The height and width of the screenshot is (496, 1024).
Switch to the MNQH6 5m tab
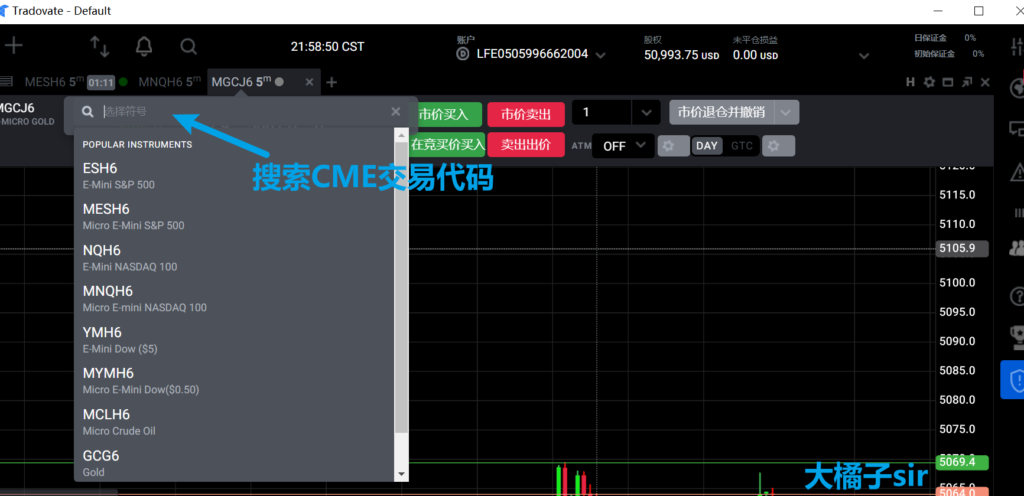coord(169,82)
